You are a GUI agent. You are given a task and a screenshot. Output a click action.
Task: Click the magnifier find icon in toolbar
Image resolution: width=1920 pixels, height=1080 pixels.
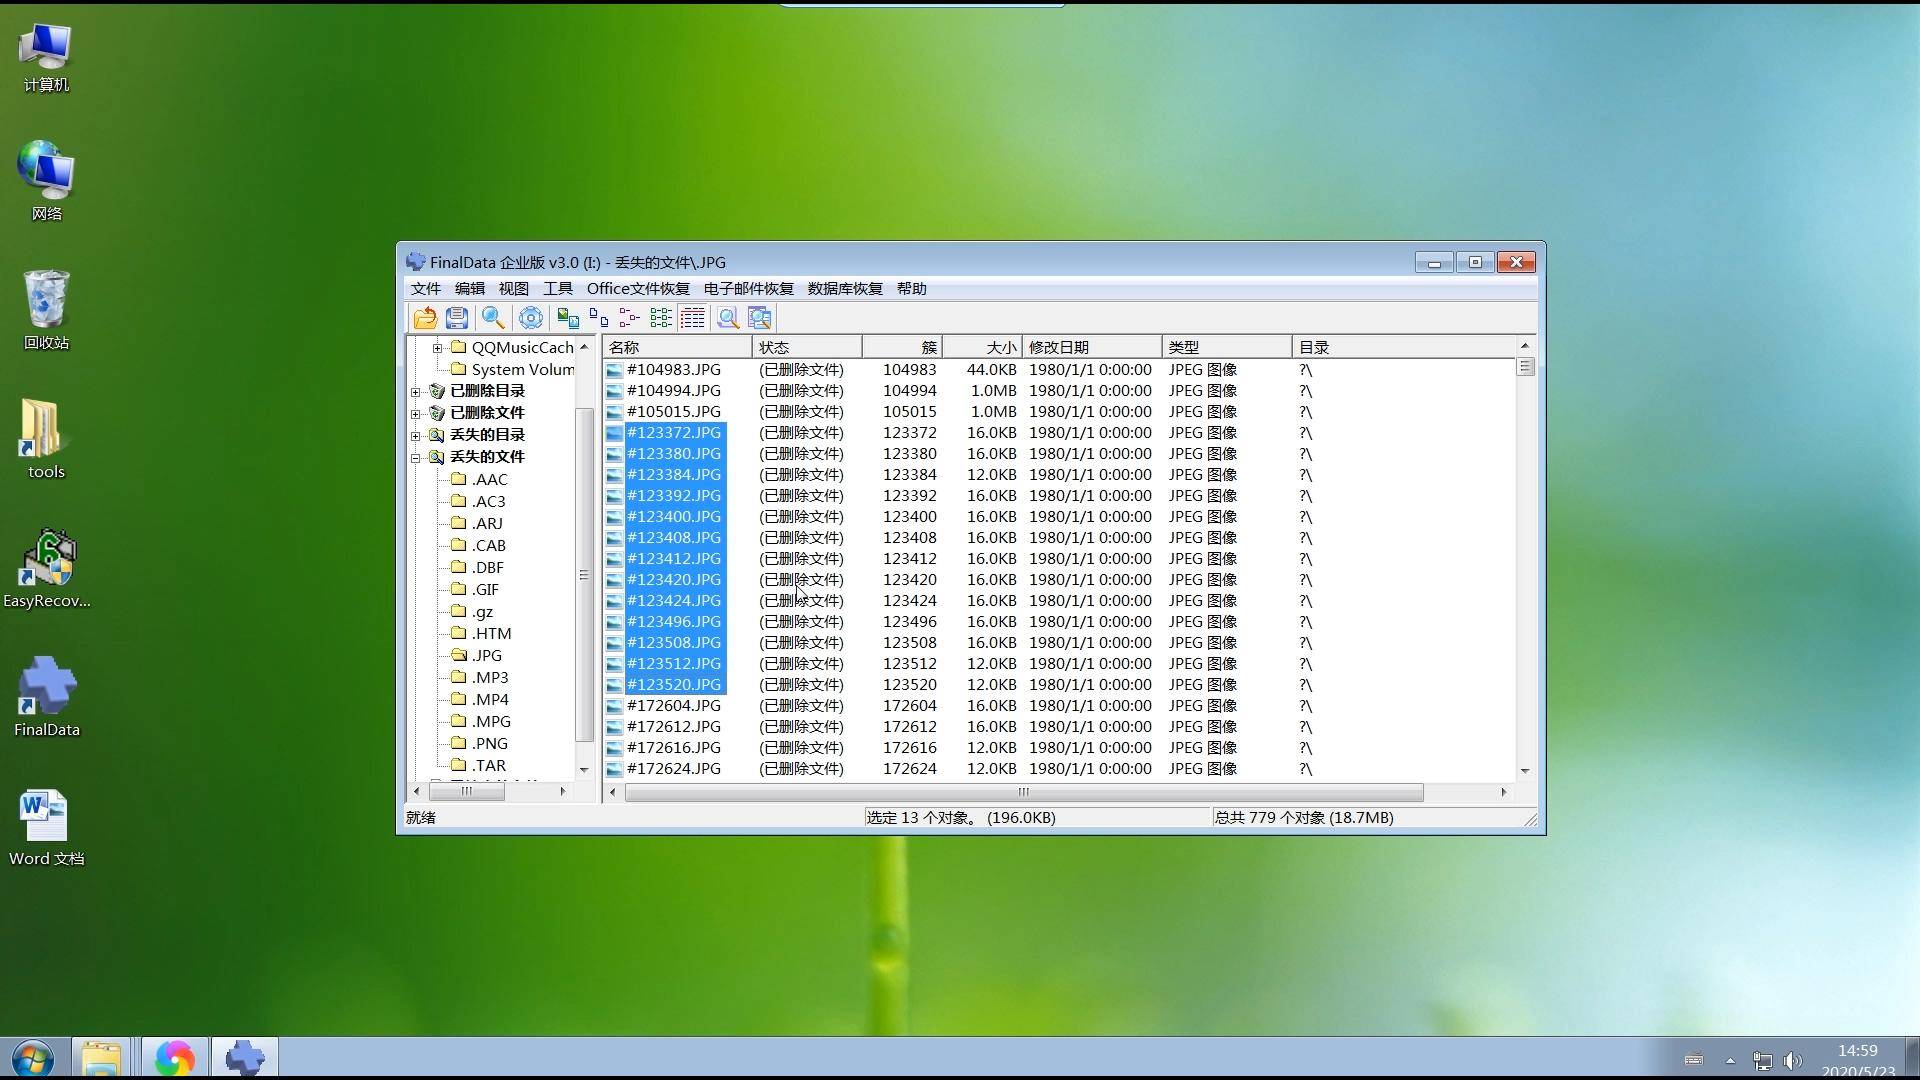pyautogui.click(x=493, y=318)
